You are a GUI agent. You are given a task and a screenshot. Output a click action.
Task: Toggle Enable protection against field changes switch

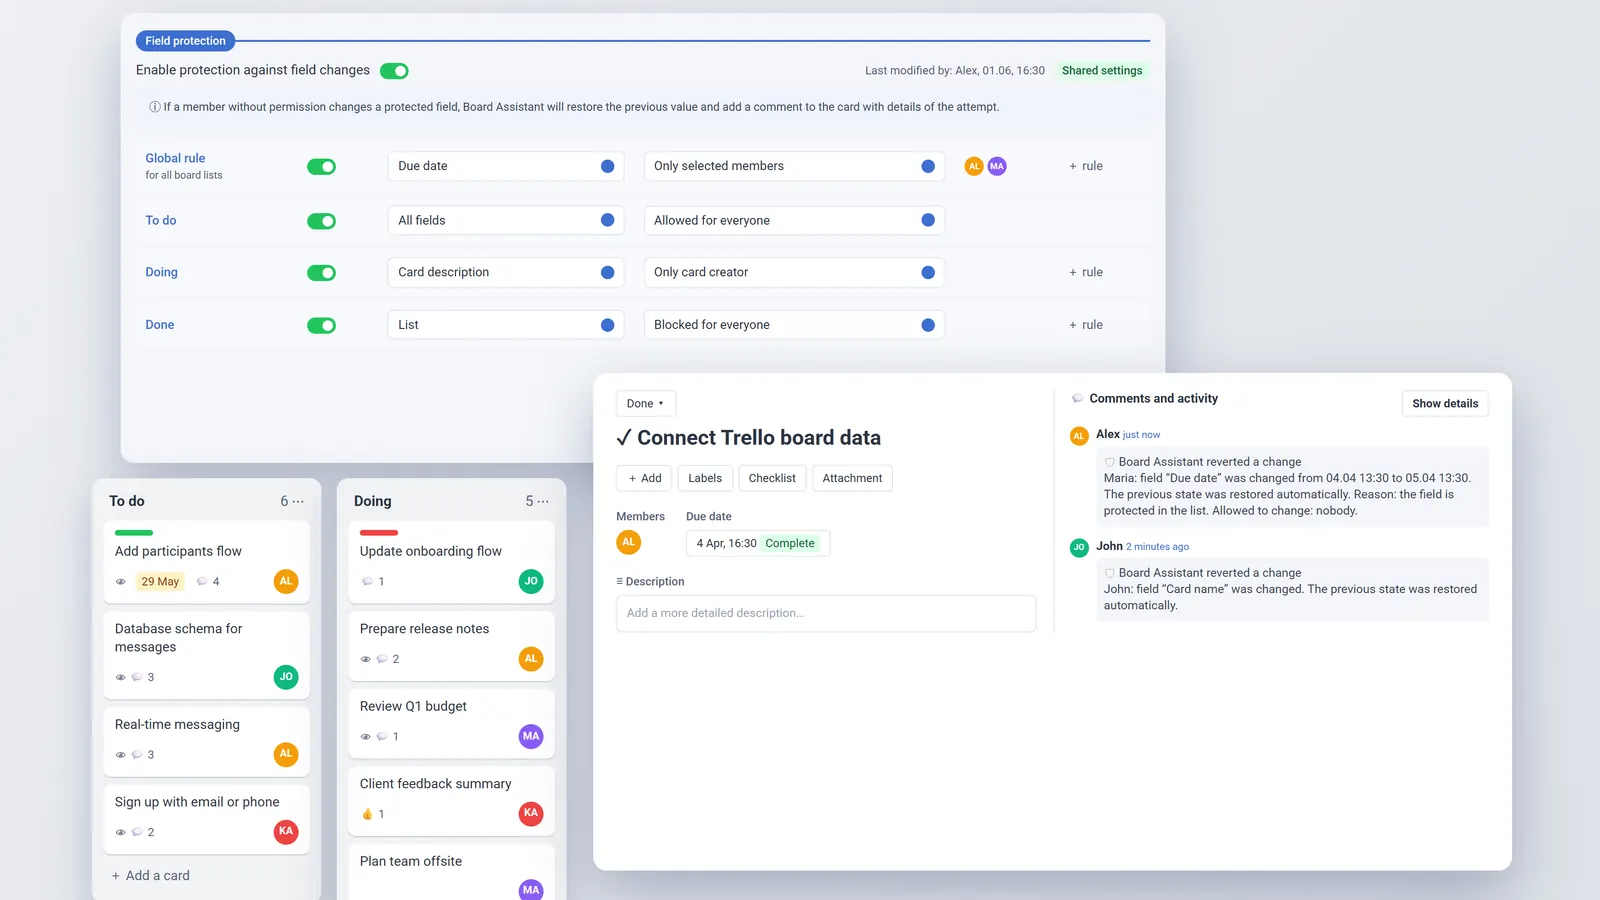394,71
